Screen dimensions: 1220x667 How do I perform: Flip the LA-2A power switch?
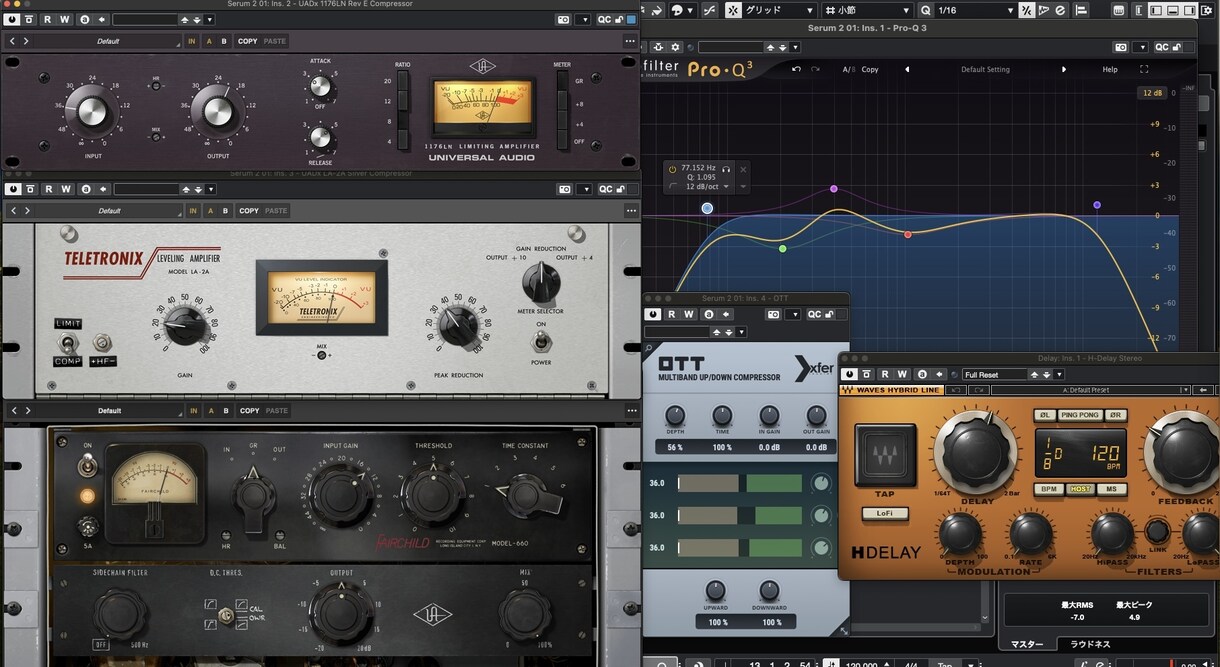(x=541, y=343)
